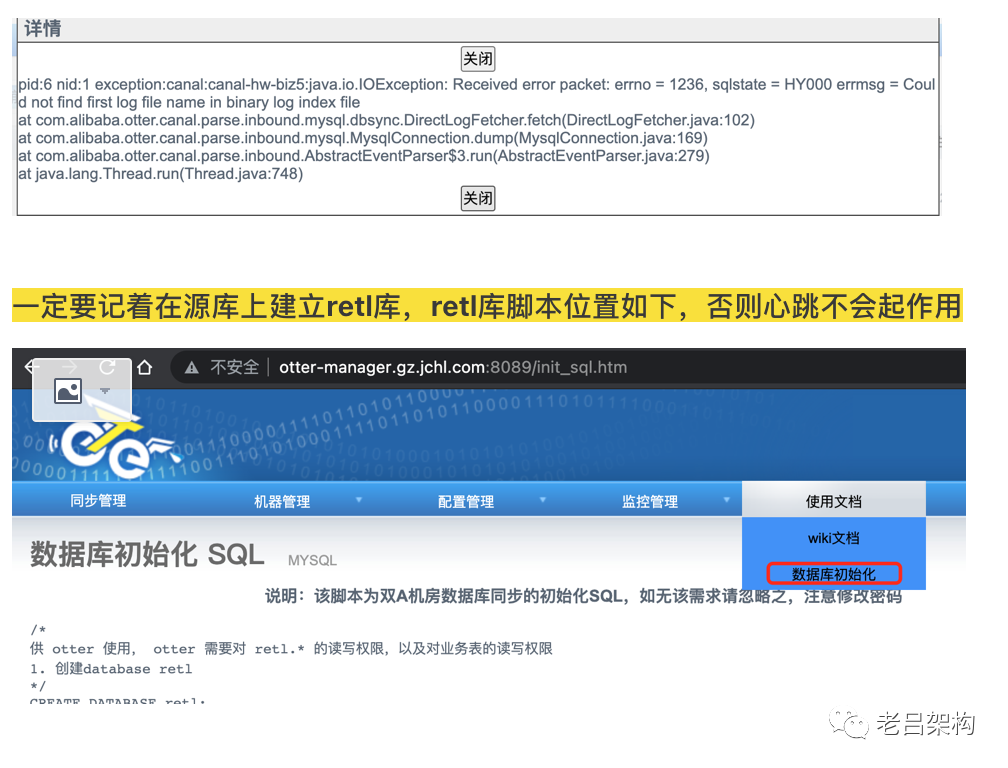Click the 详情 dialog title
Image resolution: width=1008 pixels, height=768 pixels.
[x=42, y=29]
